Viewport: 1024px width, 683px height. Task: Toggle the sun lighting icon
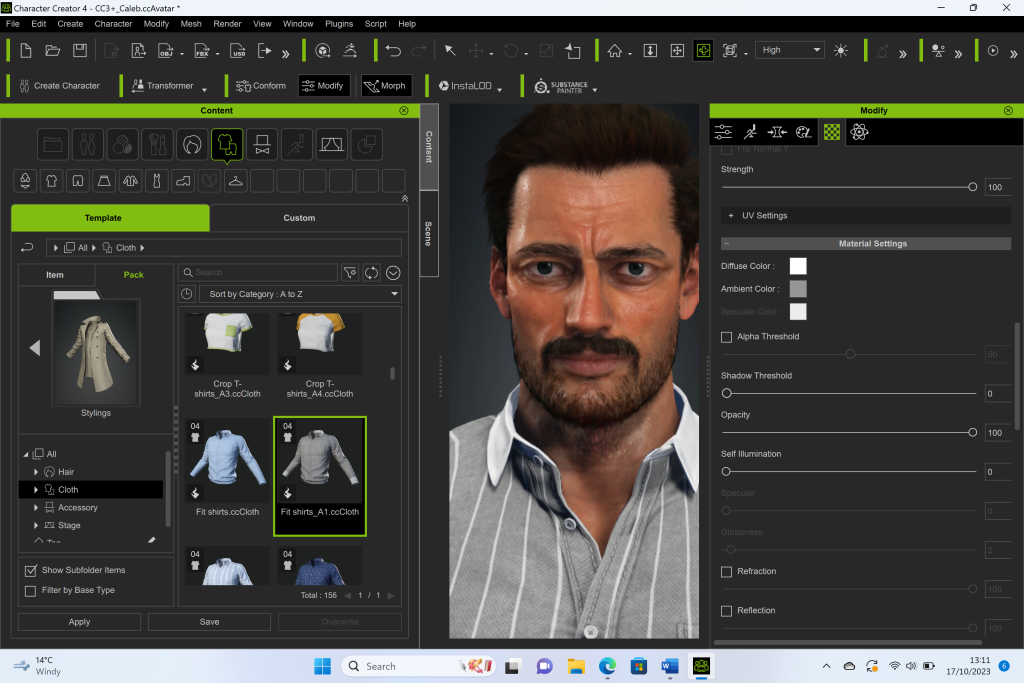pos(840,50)
